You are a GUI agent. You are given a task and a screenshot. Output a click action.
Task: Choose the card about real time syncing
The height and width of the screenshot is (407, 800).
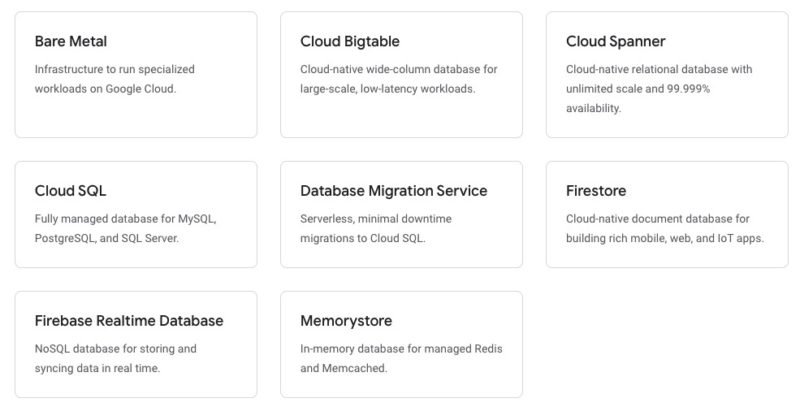136,344
